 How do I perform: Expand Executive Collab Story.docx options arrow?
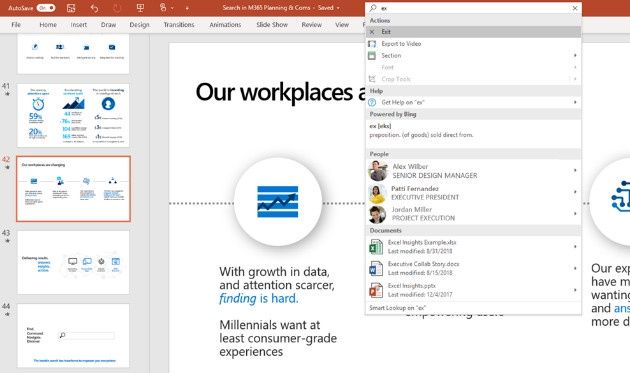(575, 268)
